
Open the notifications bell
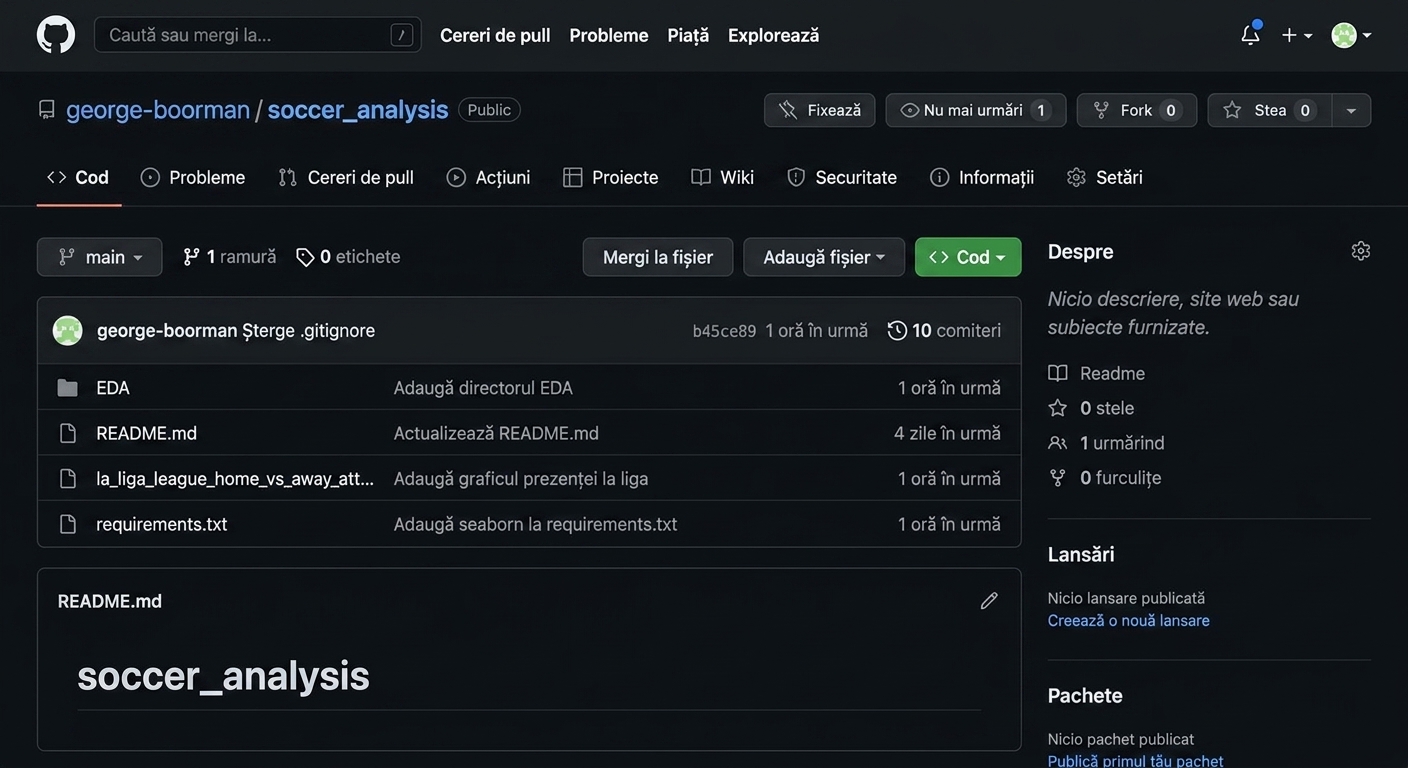tap(1250, 35)
